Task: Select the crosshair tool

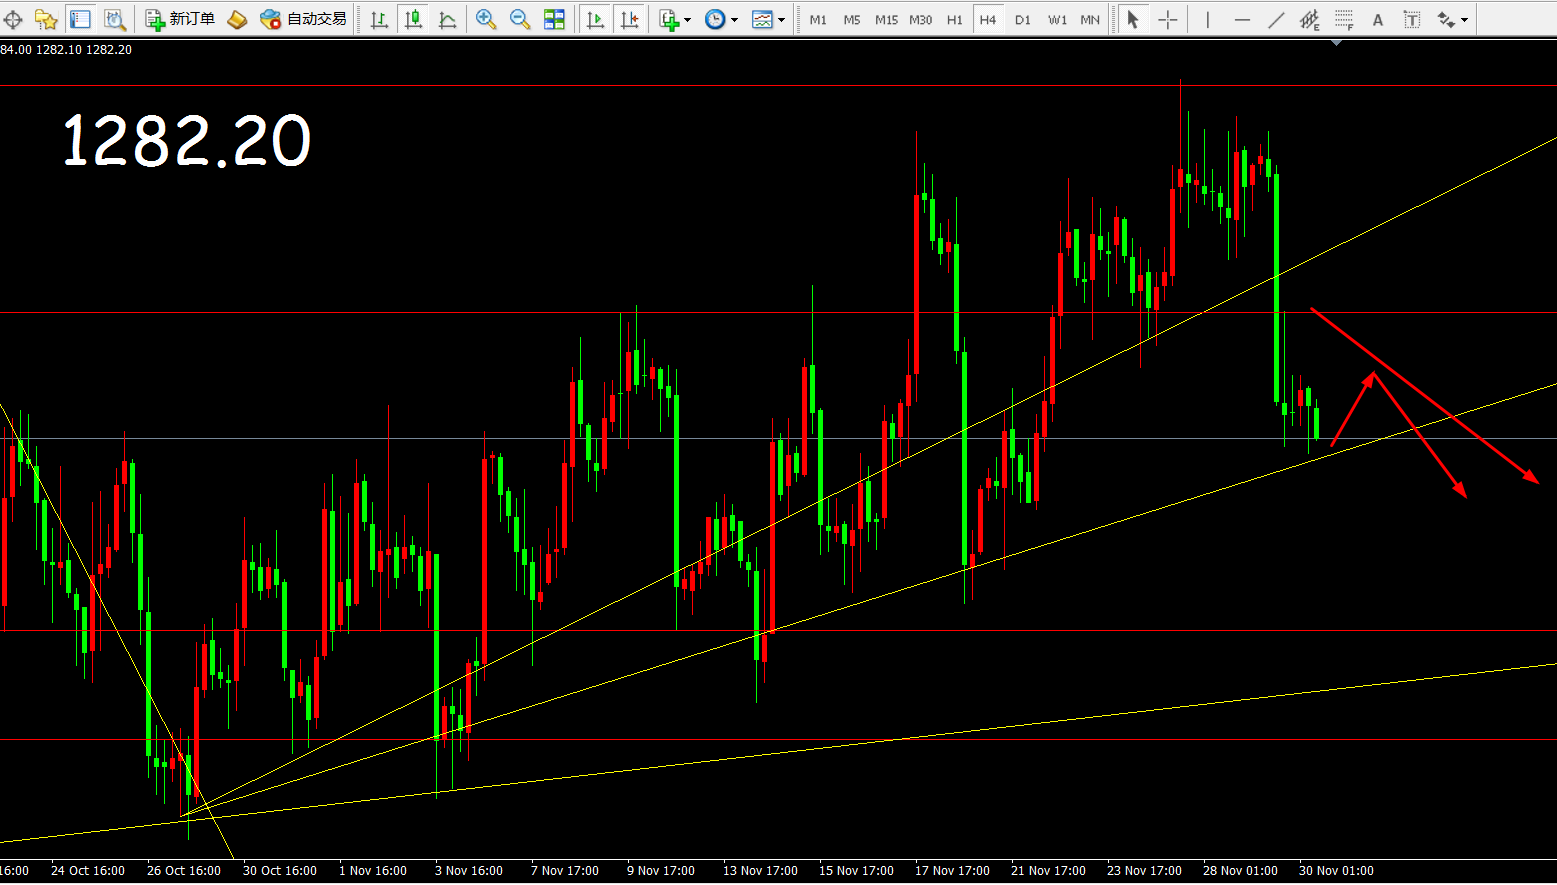Action: (1167, 19)
